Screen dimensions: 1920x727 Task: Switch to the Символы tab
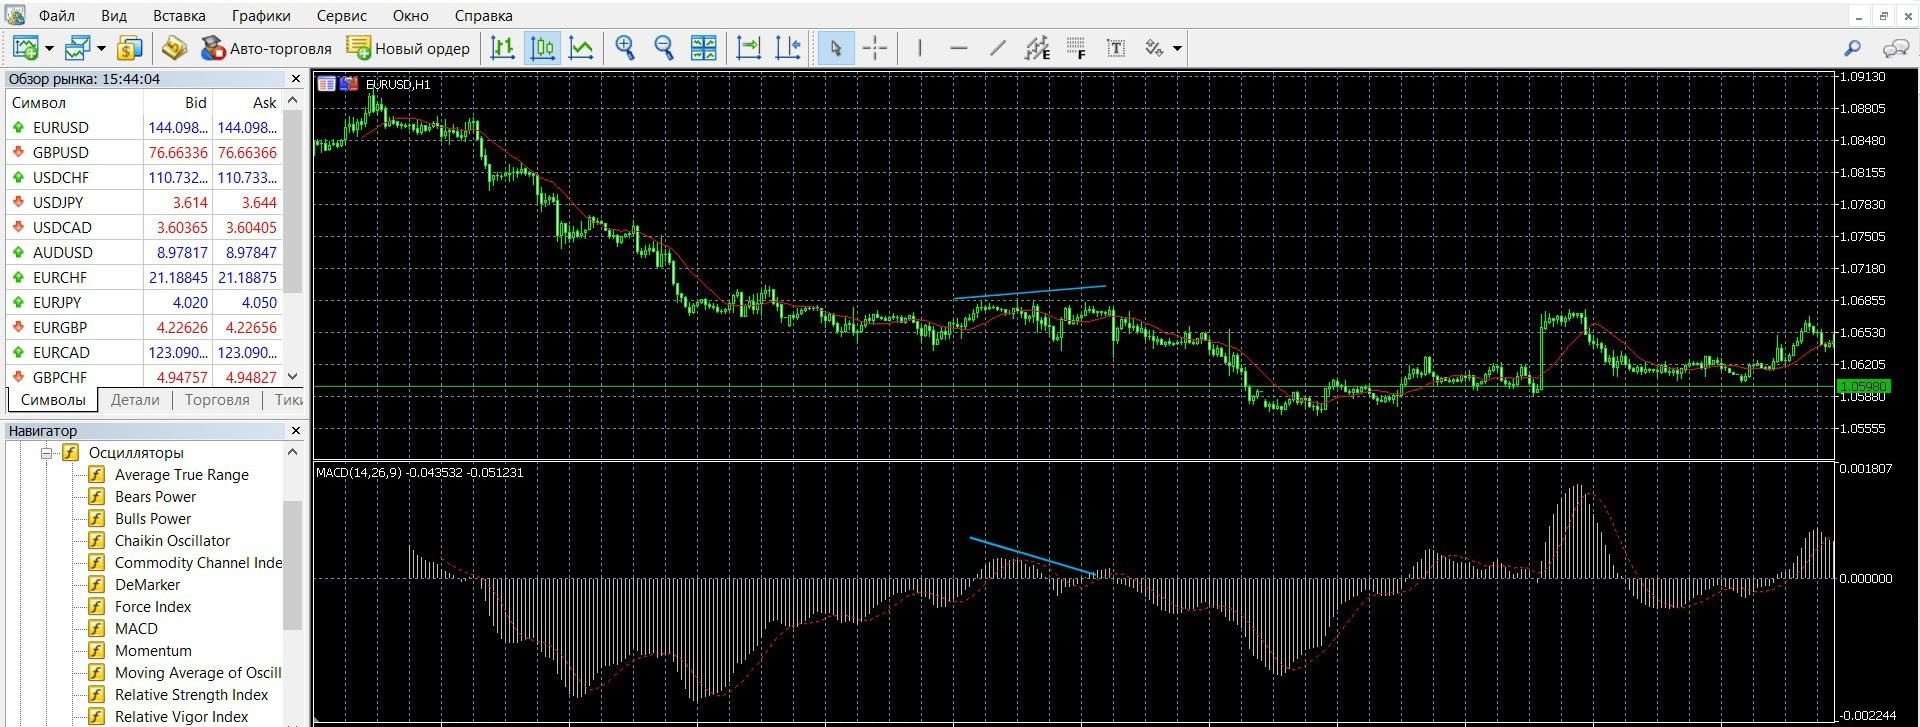pyautogui.click(x=53, y=400)
